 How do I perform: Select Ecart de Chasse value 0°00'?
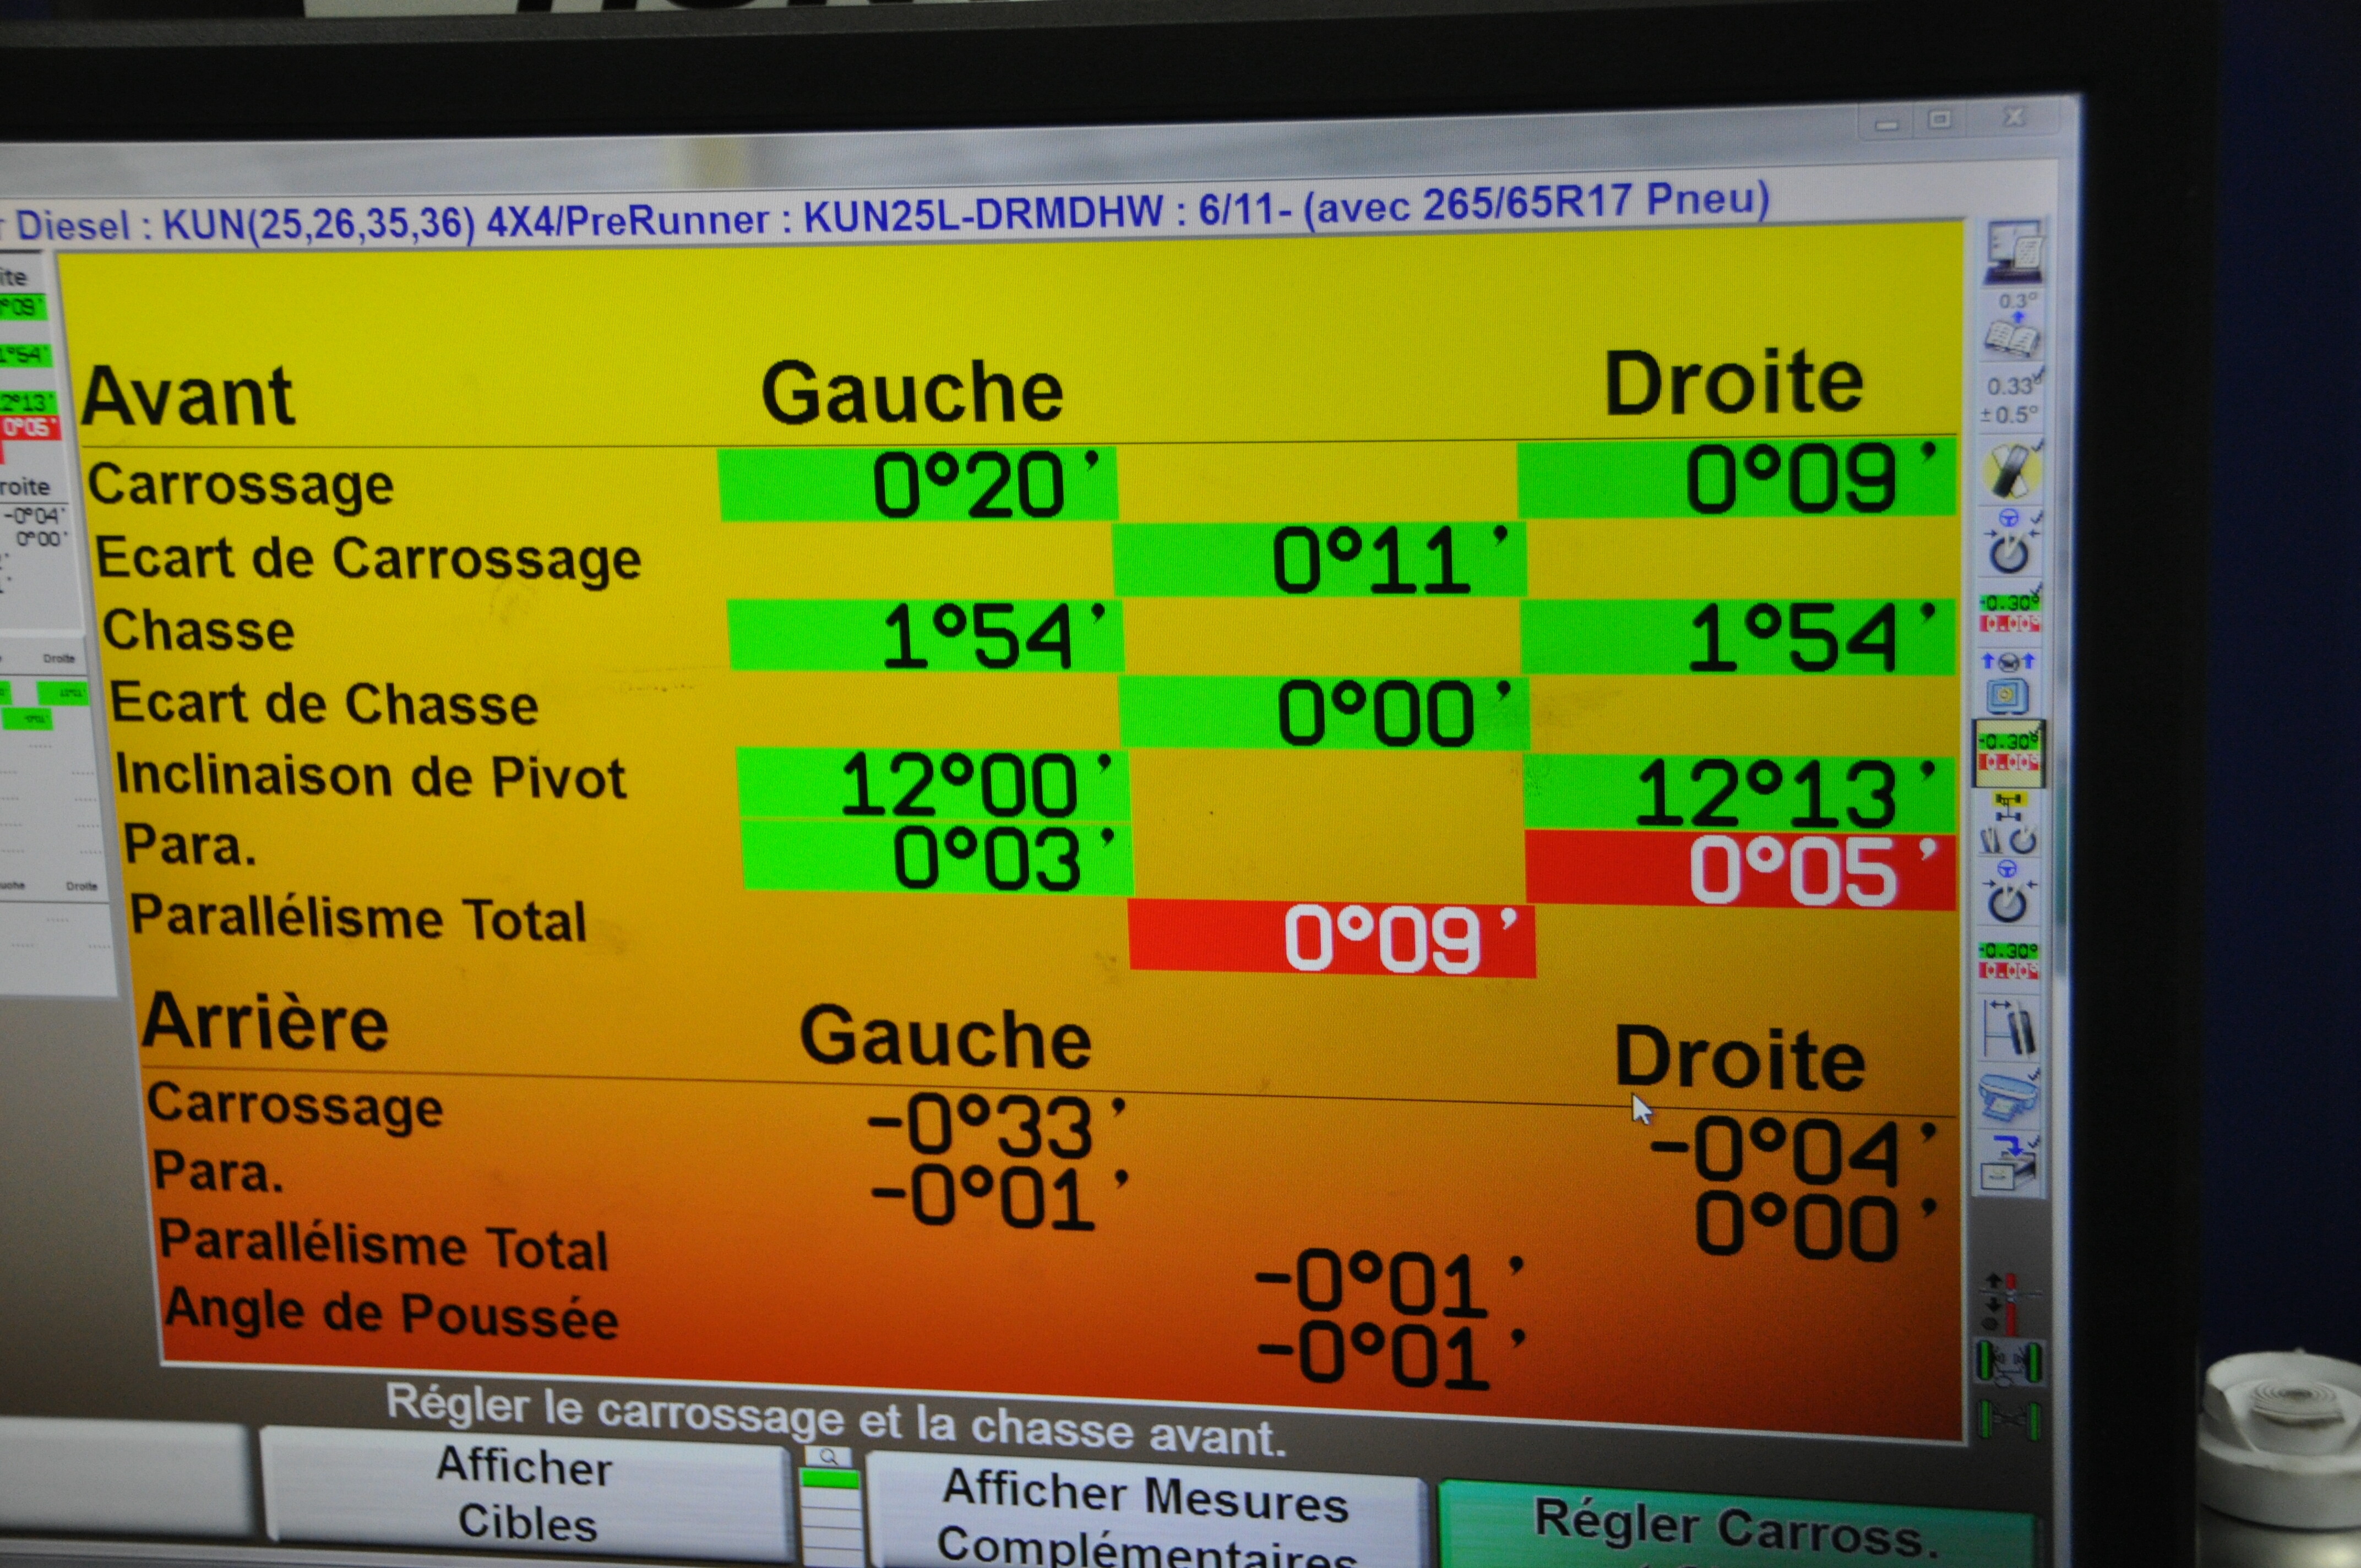point(1324,712)
